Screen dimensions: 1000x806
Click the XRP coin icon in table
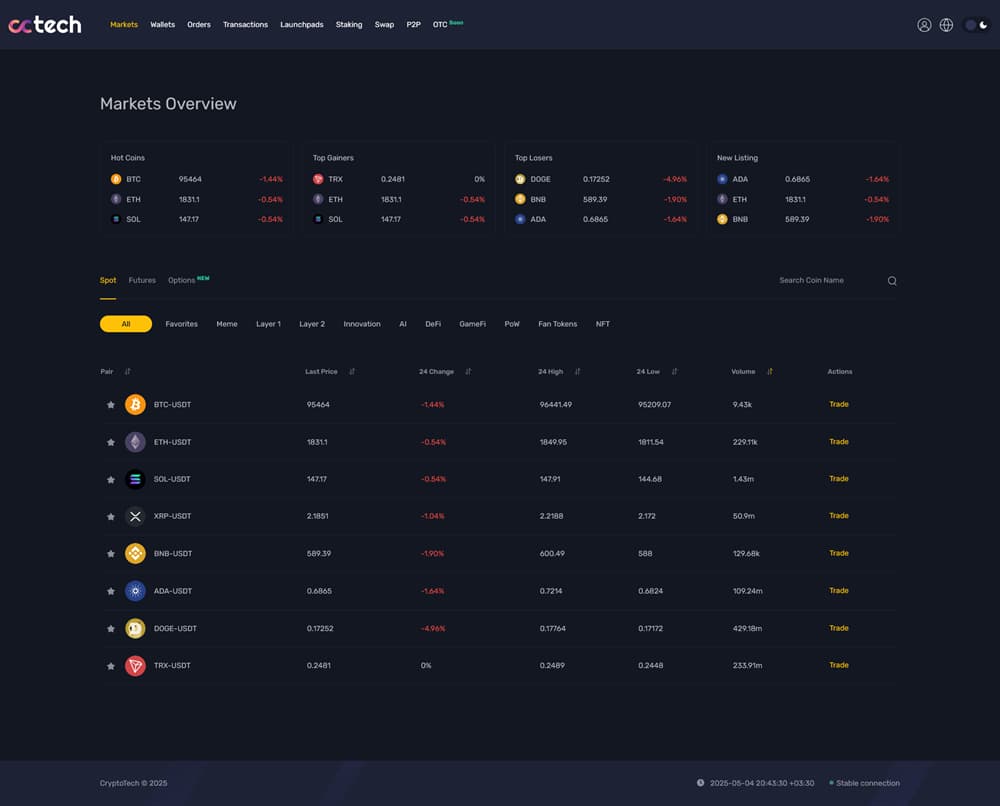135,516
